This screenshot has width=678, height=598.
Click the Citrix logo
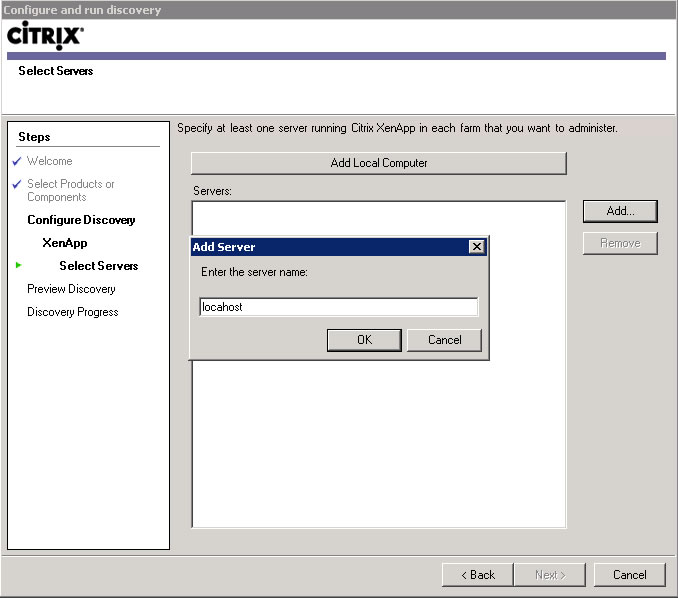45,35
